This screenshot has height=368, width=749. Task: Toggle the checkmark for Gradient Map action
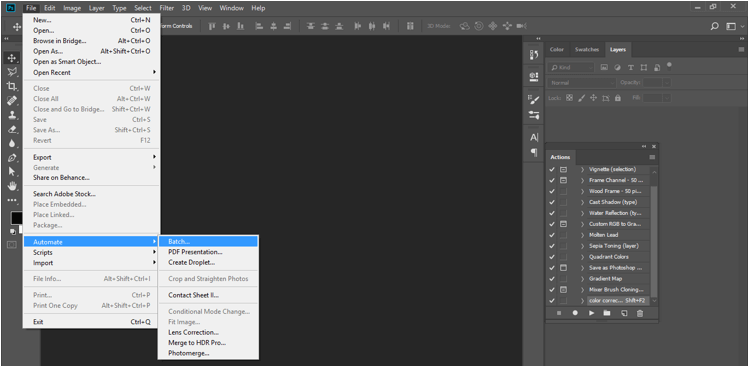tap(552, 279)
